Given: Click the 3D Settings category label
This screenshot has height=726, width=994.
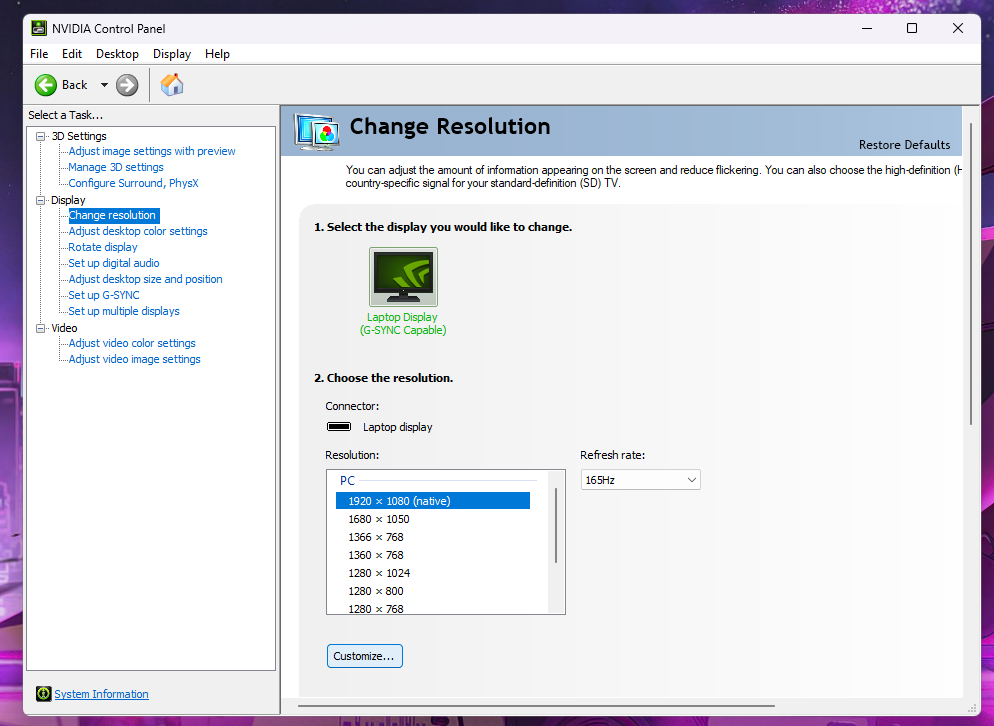Looking at the screenshot, I should point(79,136).
